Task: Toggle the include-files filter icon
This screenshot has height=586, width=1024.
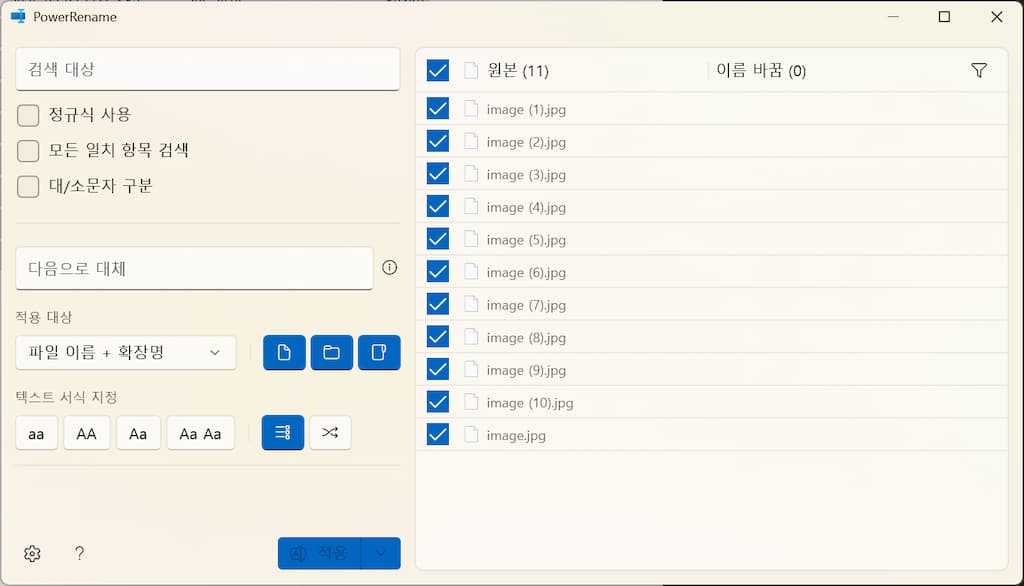Action: [284, 352]
